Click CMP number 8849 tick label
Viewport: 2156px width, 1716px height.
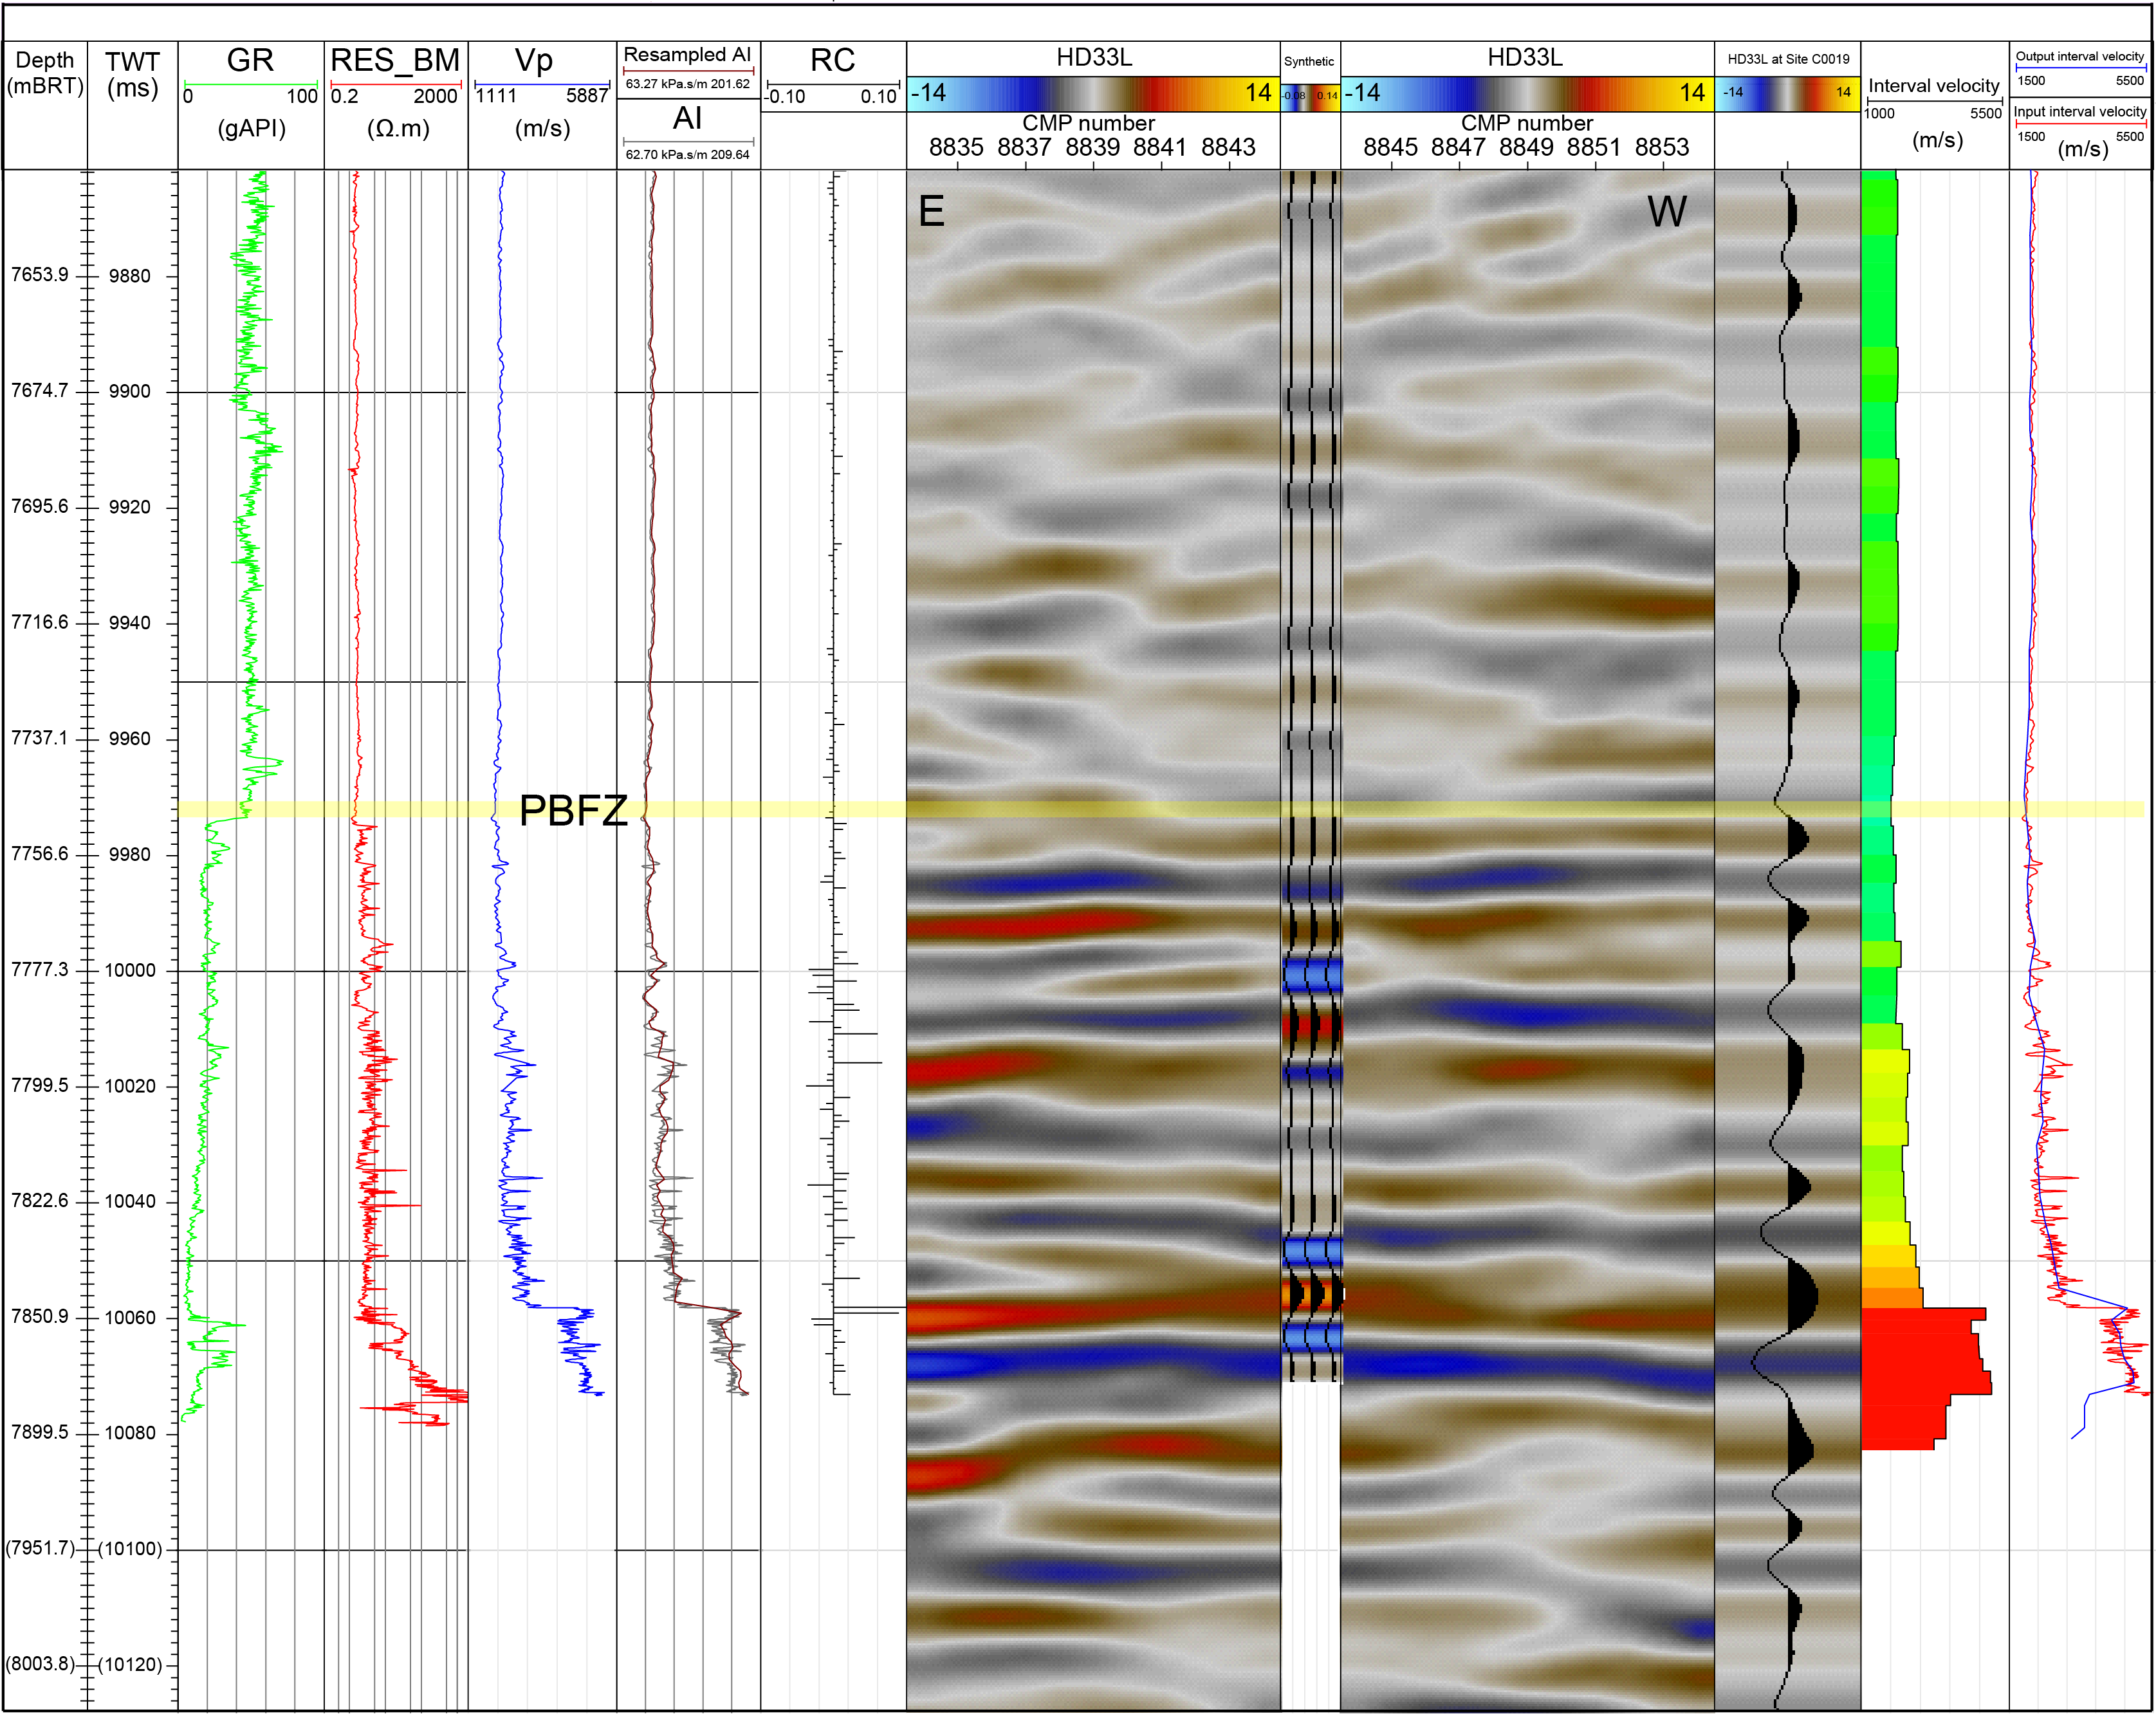pyautogui.click(x=1526, y=147)
